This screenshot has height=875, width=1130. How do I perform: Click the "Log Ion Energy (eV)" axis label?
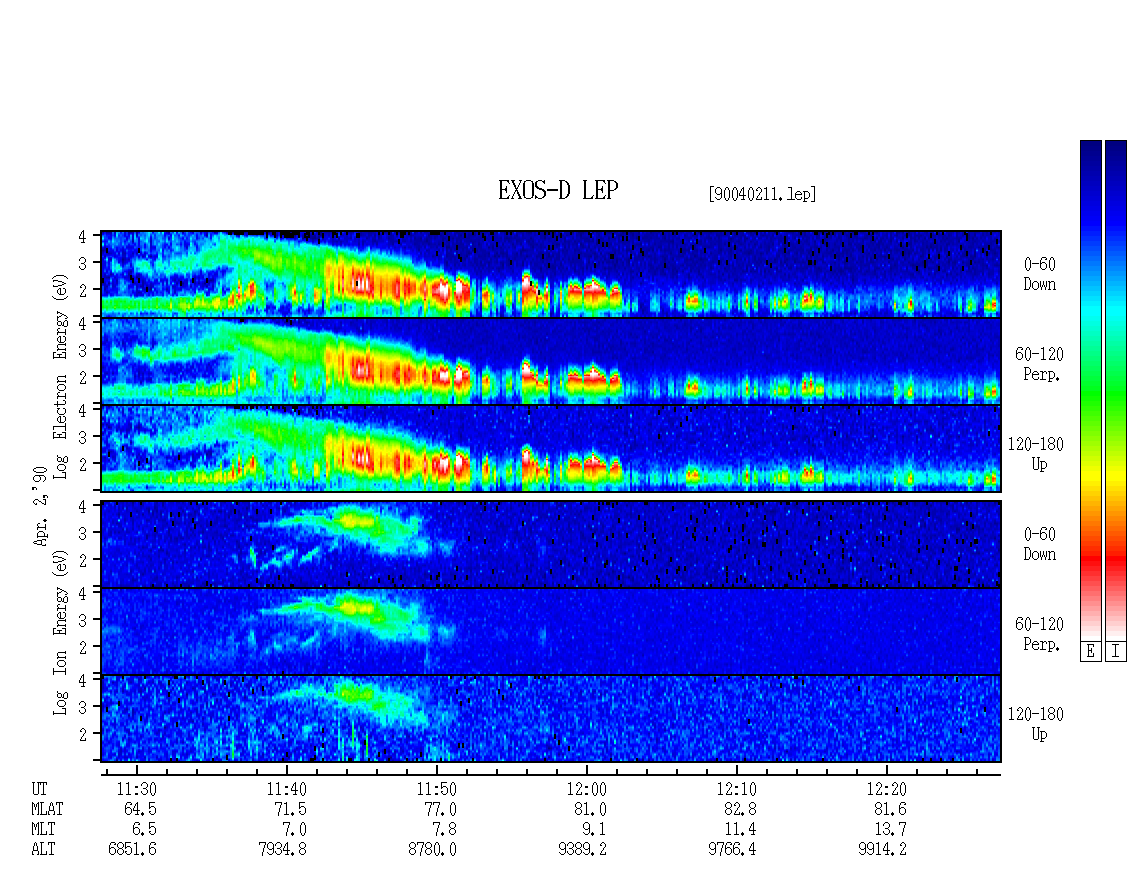point(60,633)
